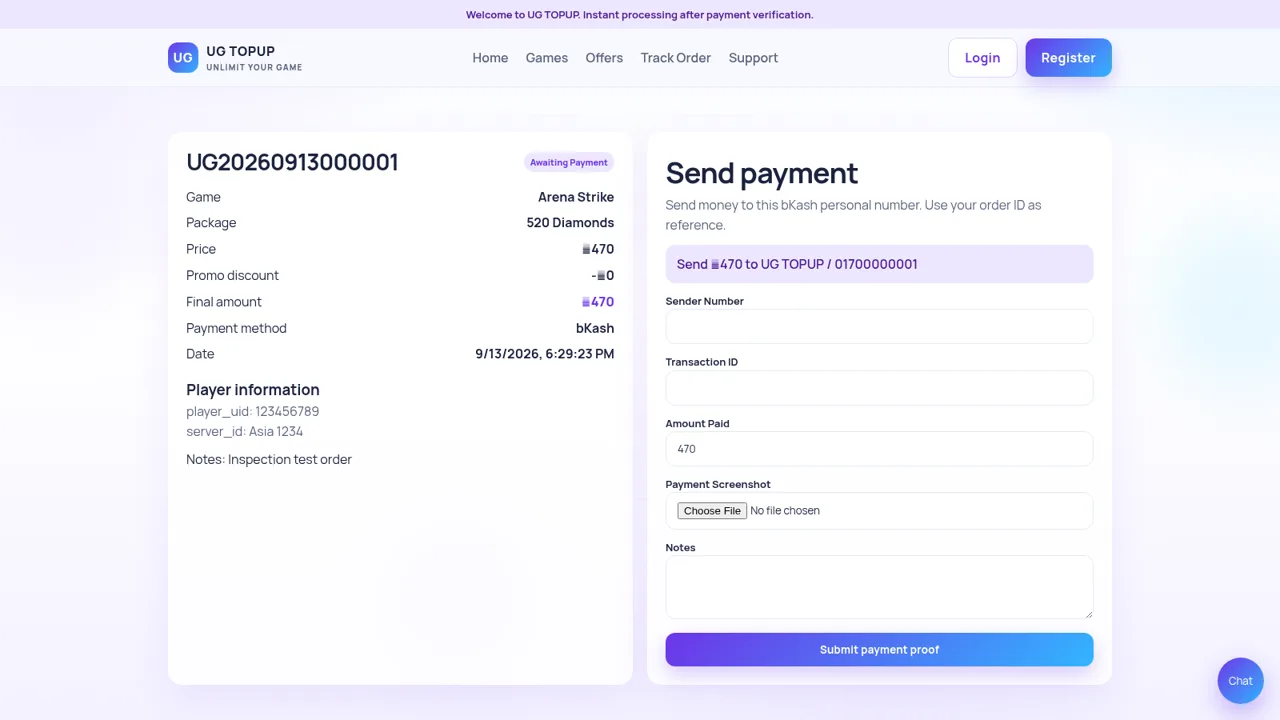
Task: Open the Home menu item
Action: coord(490,58)
